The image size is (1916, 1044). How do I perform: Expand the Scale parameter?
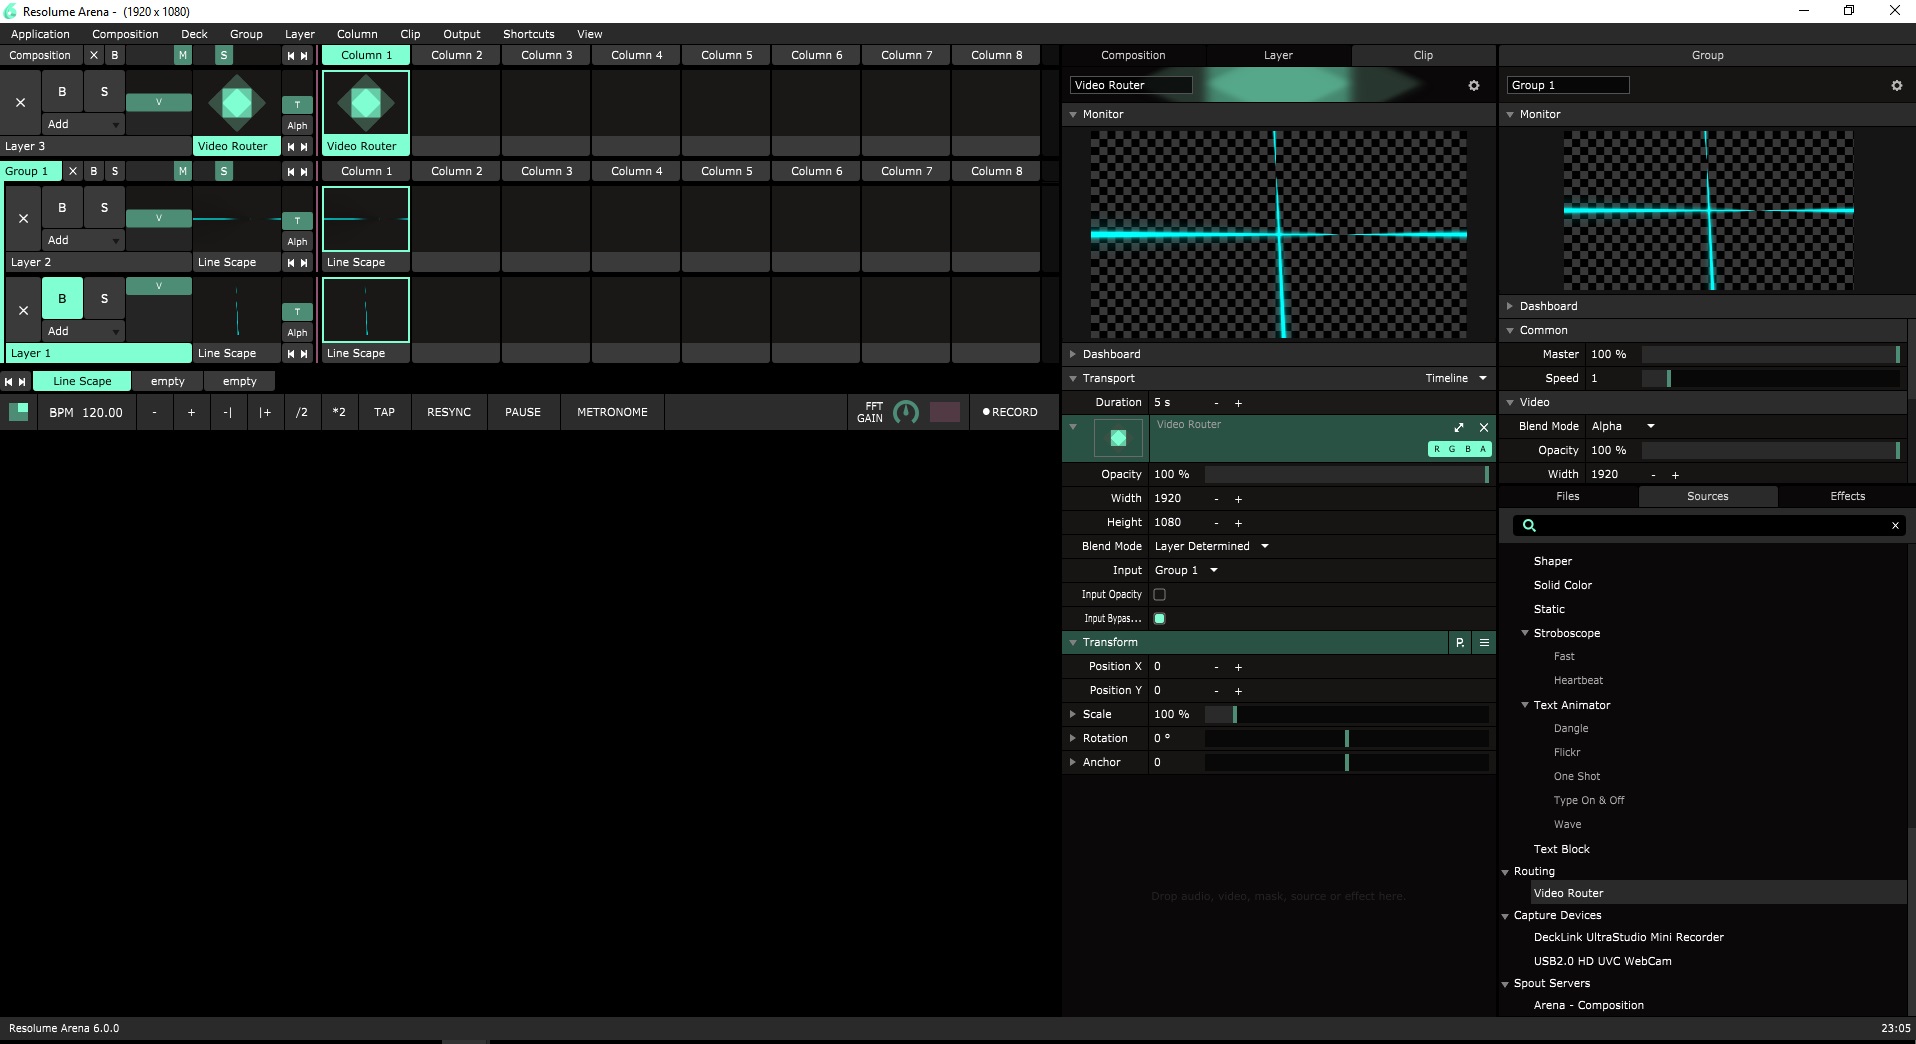click(x=1073, y=715)
